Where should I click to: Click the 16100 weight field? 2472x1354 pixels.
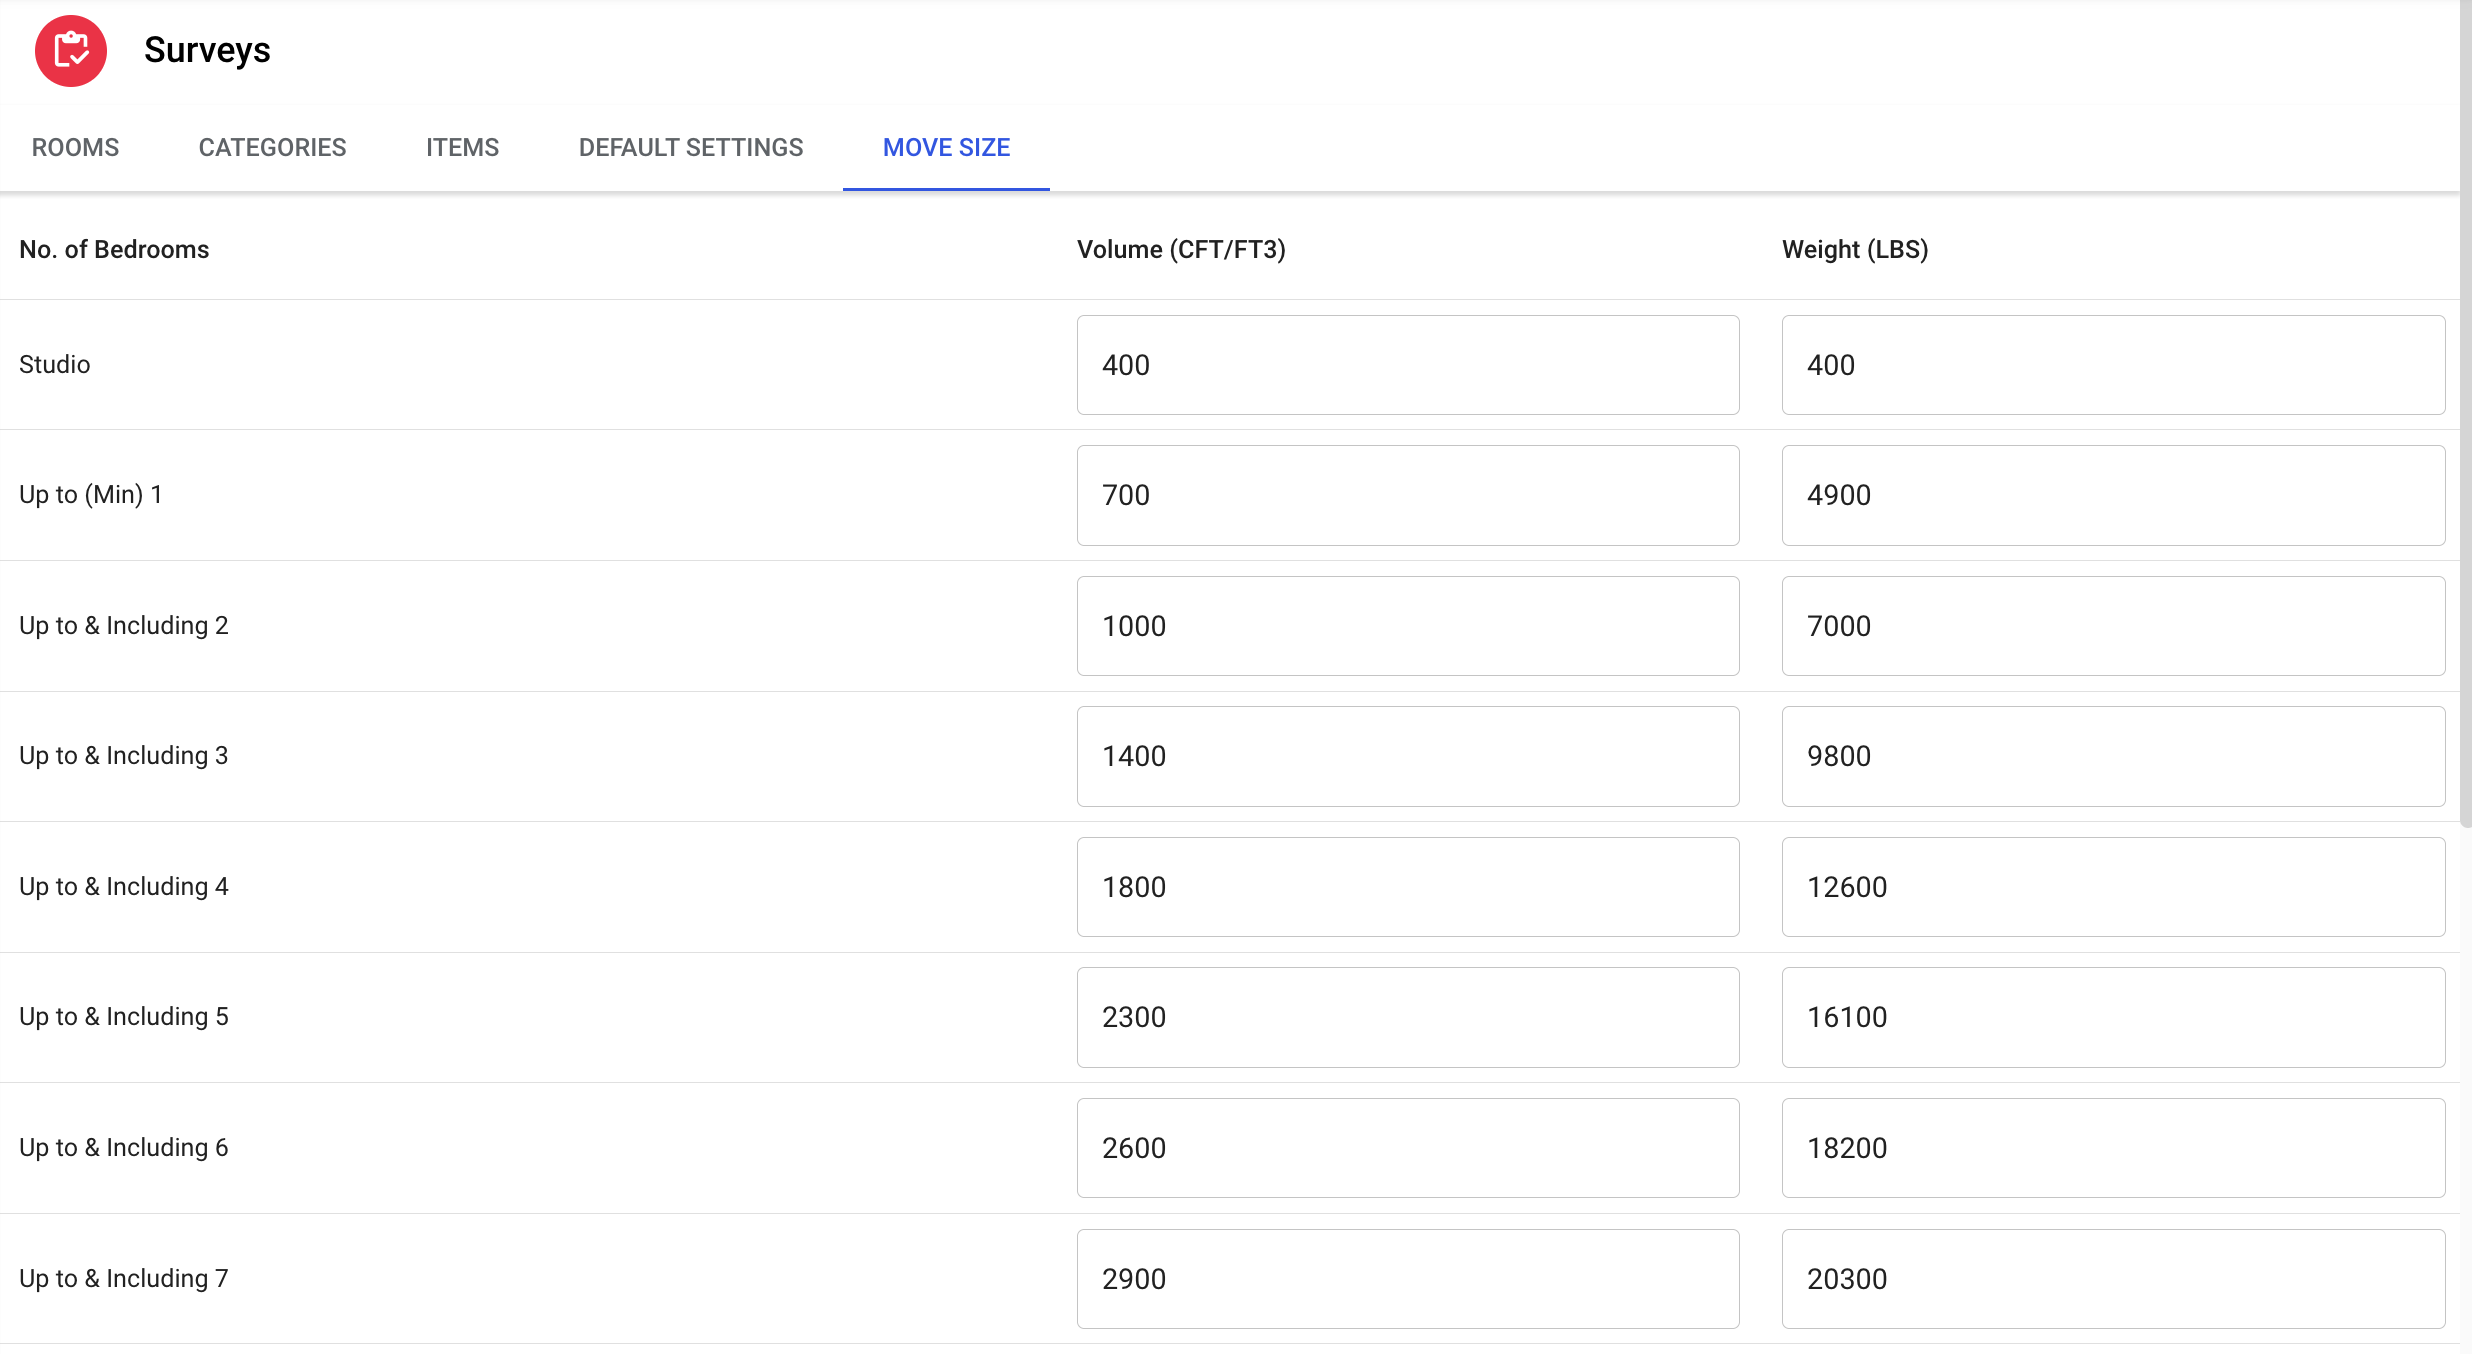click(x=2112, y=1017)
